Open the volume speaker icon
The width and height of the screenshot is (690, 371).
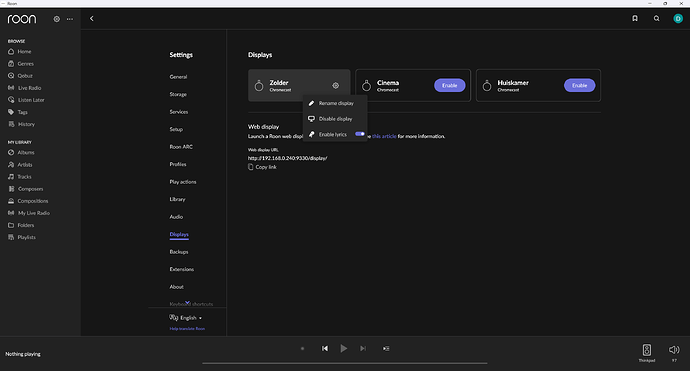[x=674, y=350]
